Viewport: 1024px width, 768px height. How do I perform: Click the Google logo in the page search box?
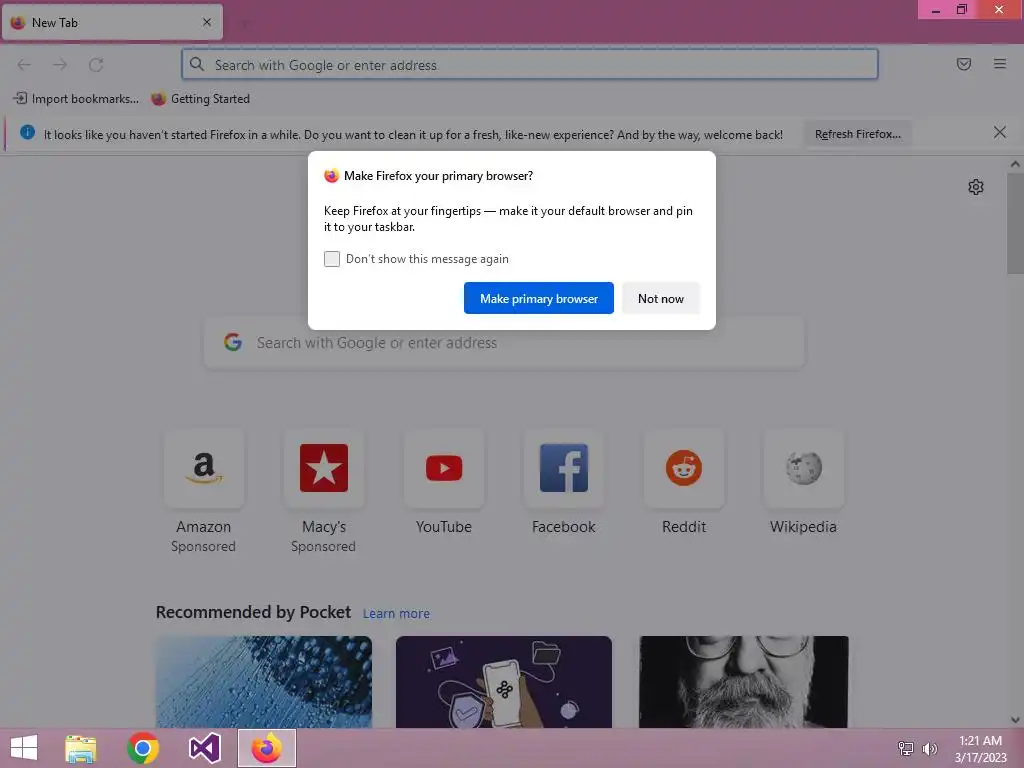pos(233,342)
